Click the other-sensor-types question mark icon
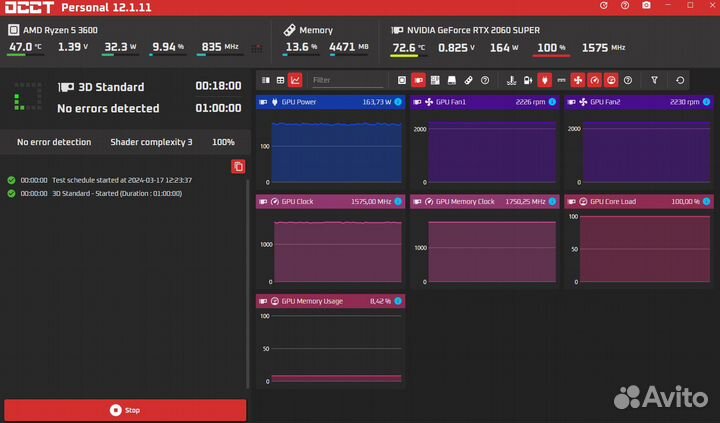Viewport: 720px width, 423px height. click(628, 80)
